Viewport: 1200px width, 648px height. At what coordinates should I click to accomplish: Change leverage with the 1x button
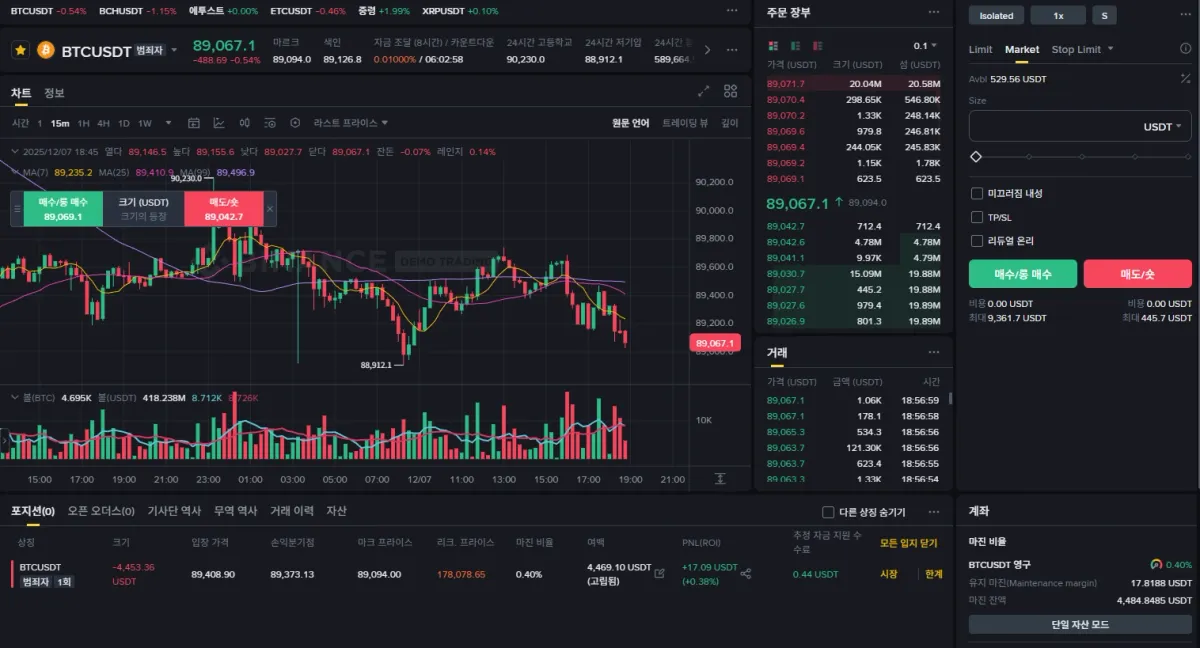pyautogui.click(x=1058, y=15)
